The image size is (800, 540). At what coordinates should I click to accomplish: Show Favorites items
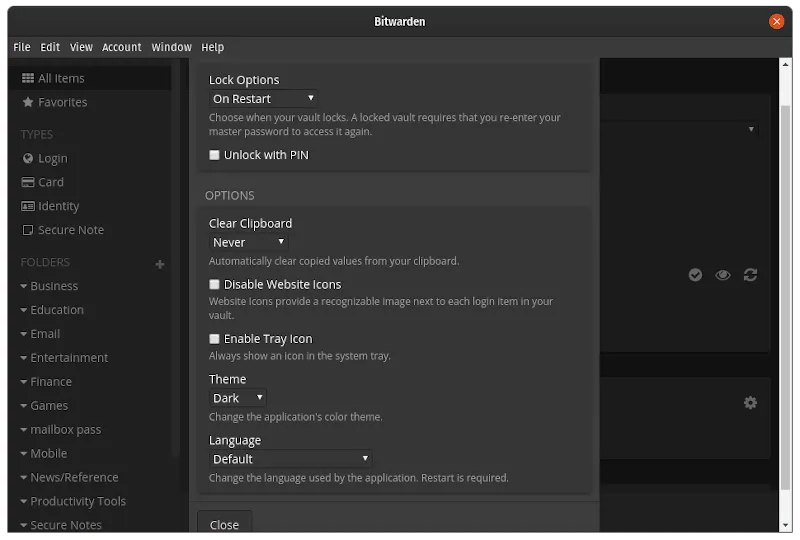(x=62, y=102)
